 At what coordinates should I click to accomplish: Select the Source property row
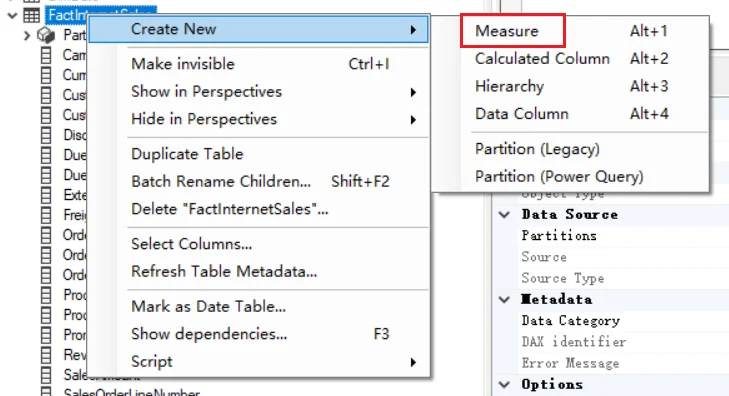pyautogui.click(x=623, y=257)
